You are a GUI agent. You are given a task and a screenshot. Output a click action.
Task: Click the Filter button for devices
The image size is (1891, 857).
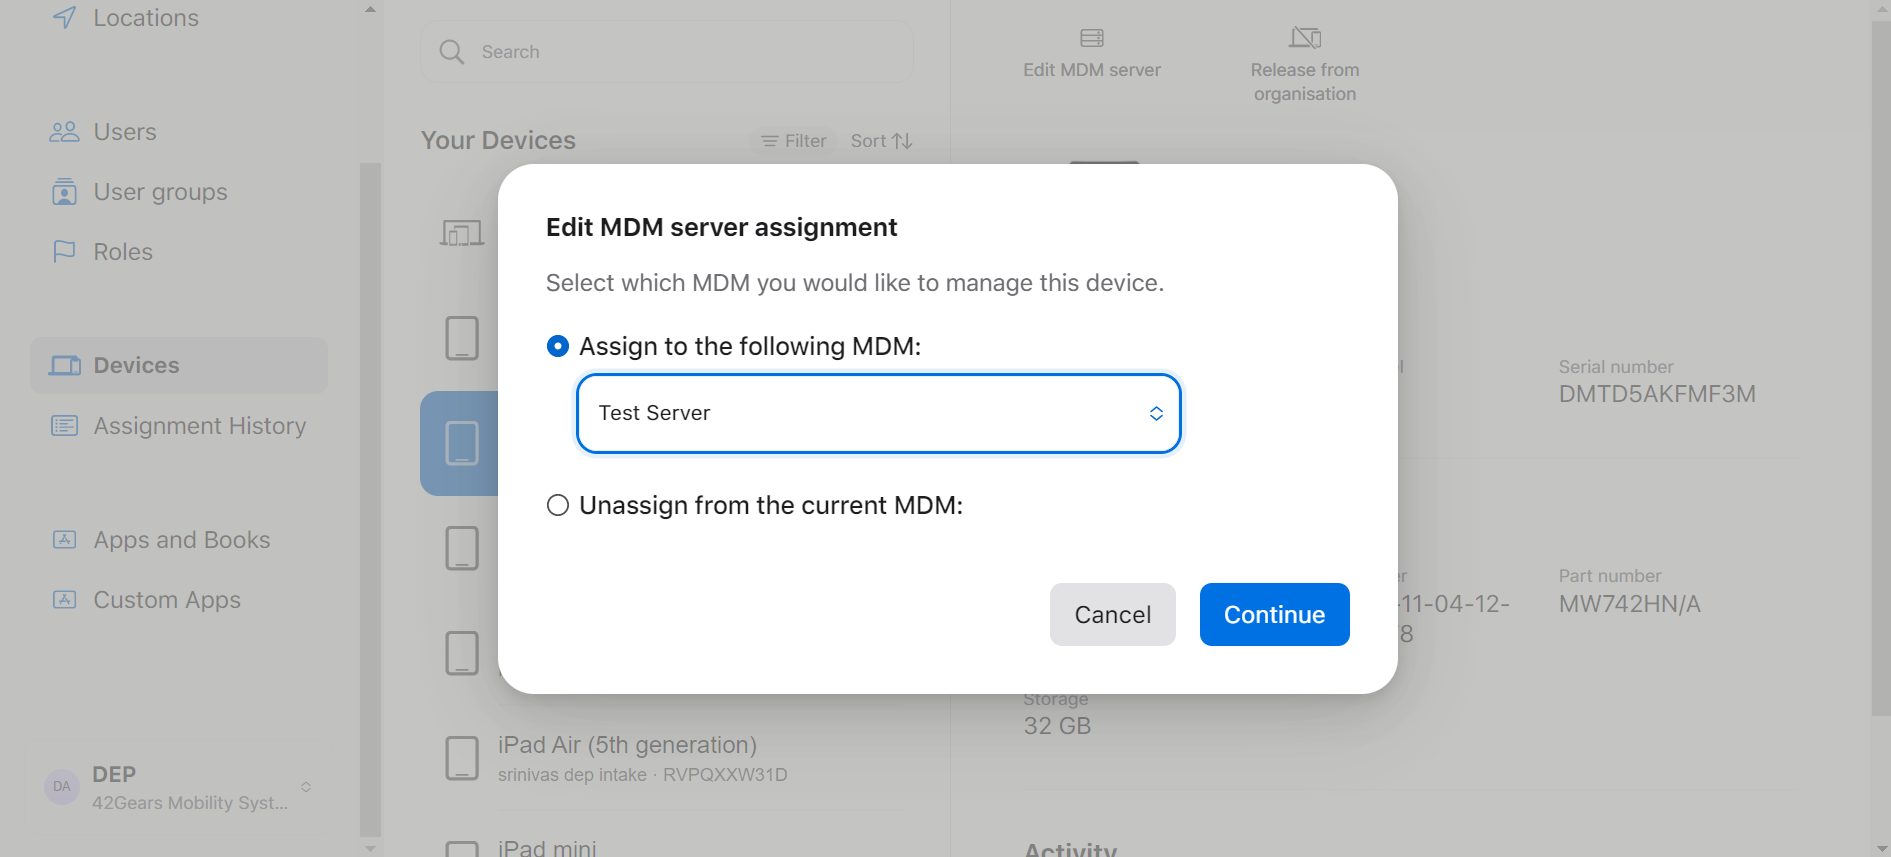tap(794, 141)
